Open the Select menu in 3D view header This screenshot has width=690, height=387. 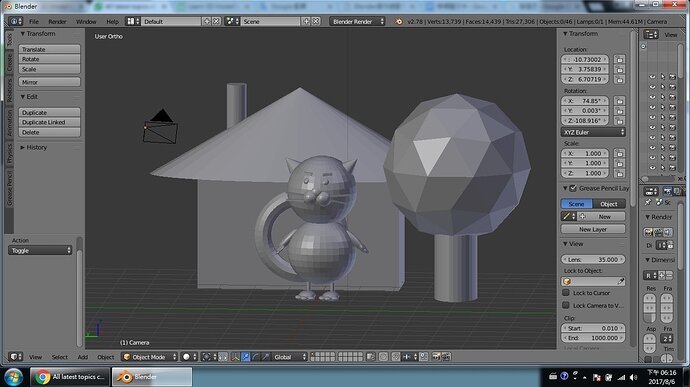click(59, 357)
